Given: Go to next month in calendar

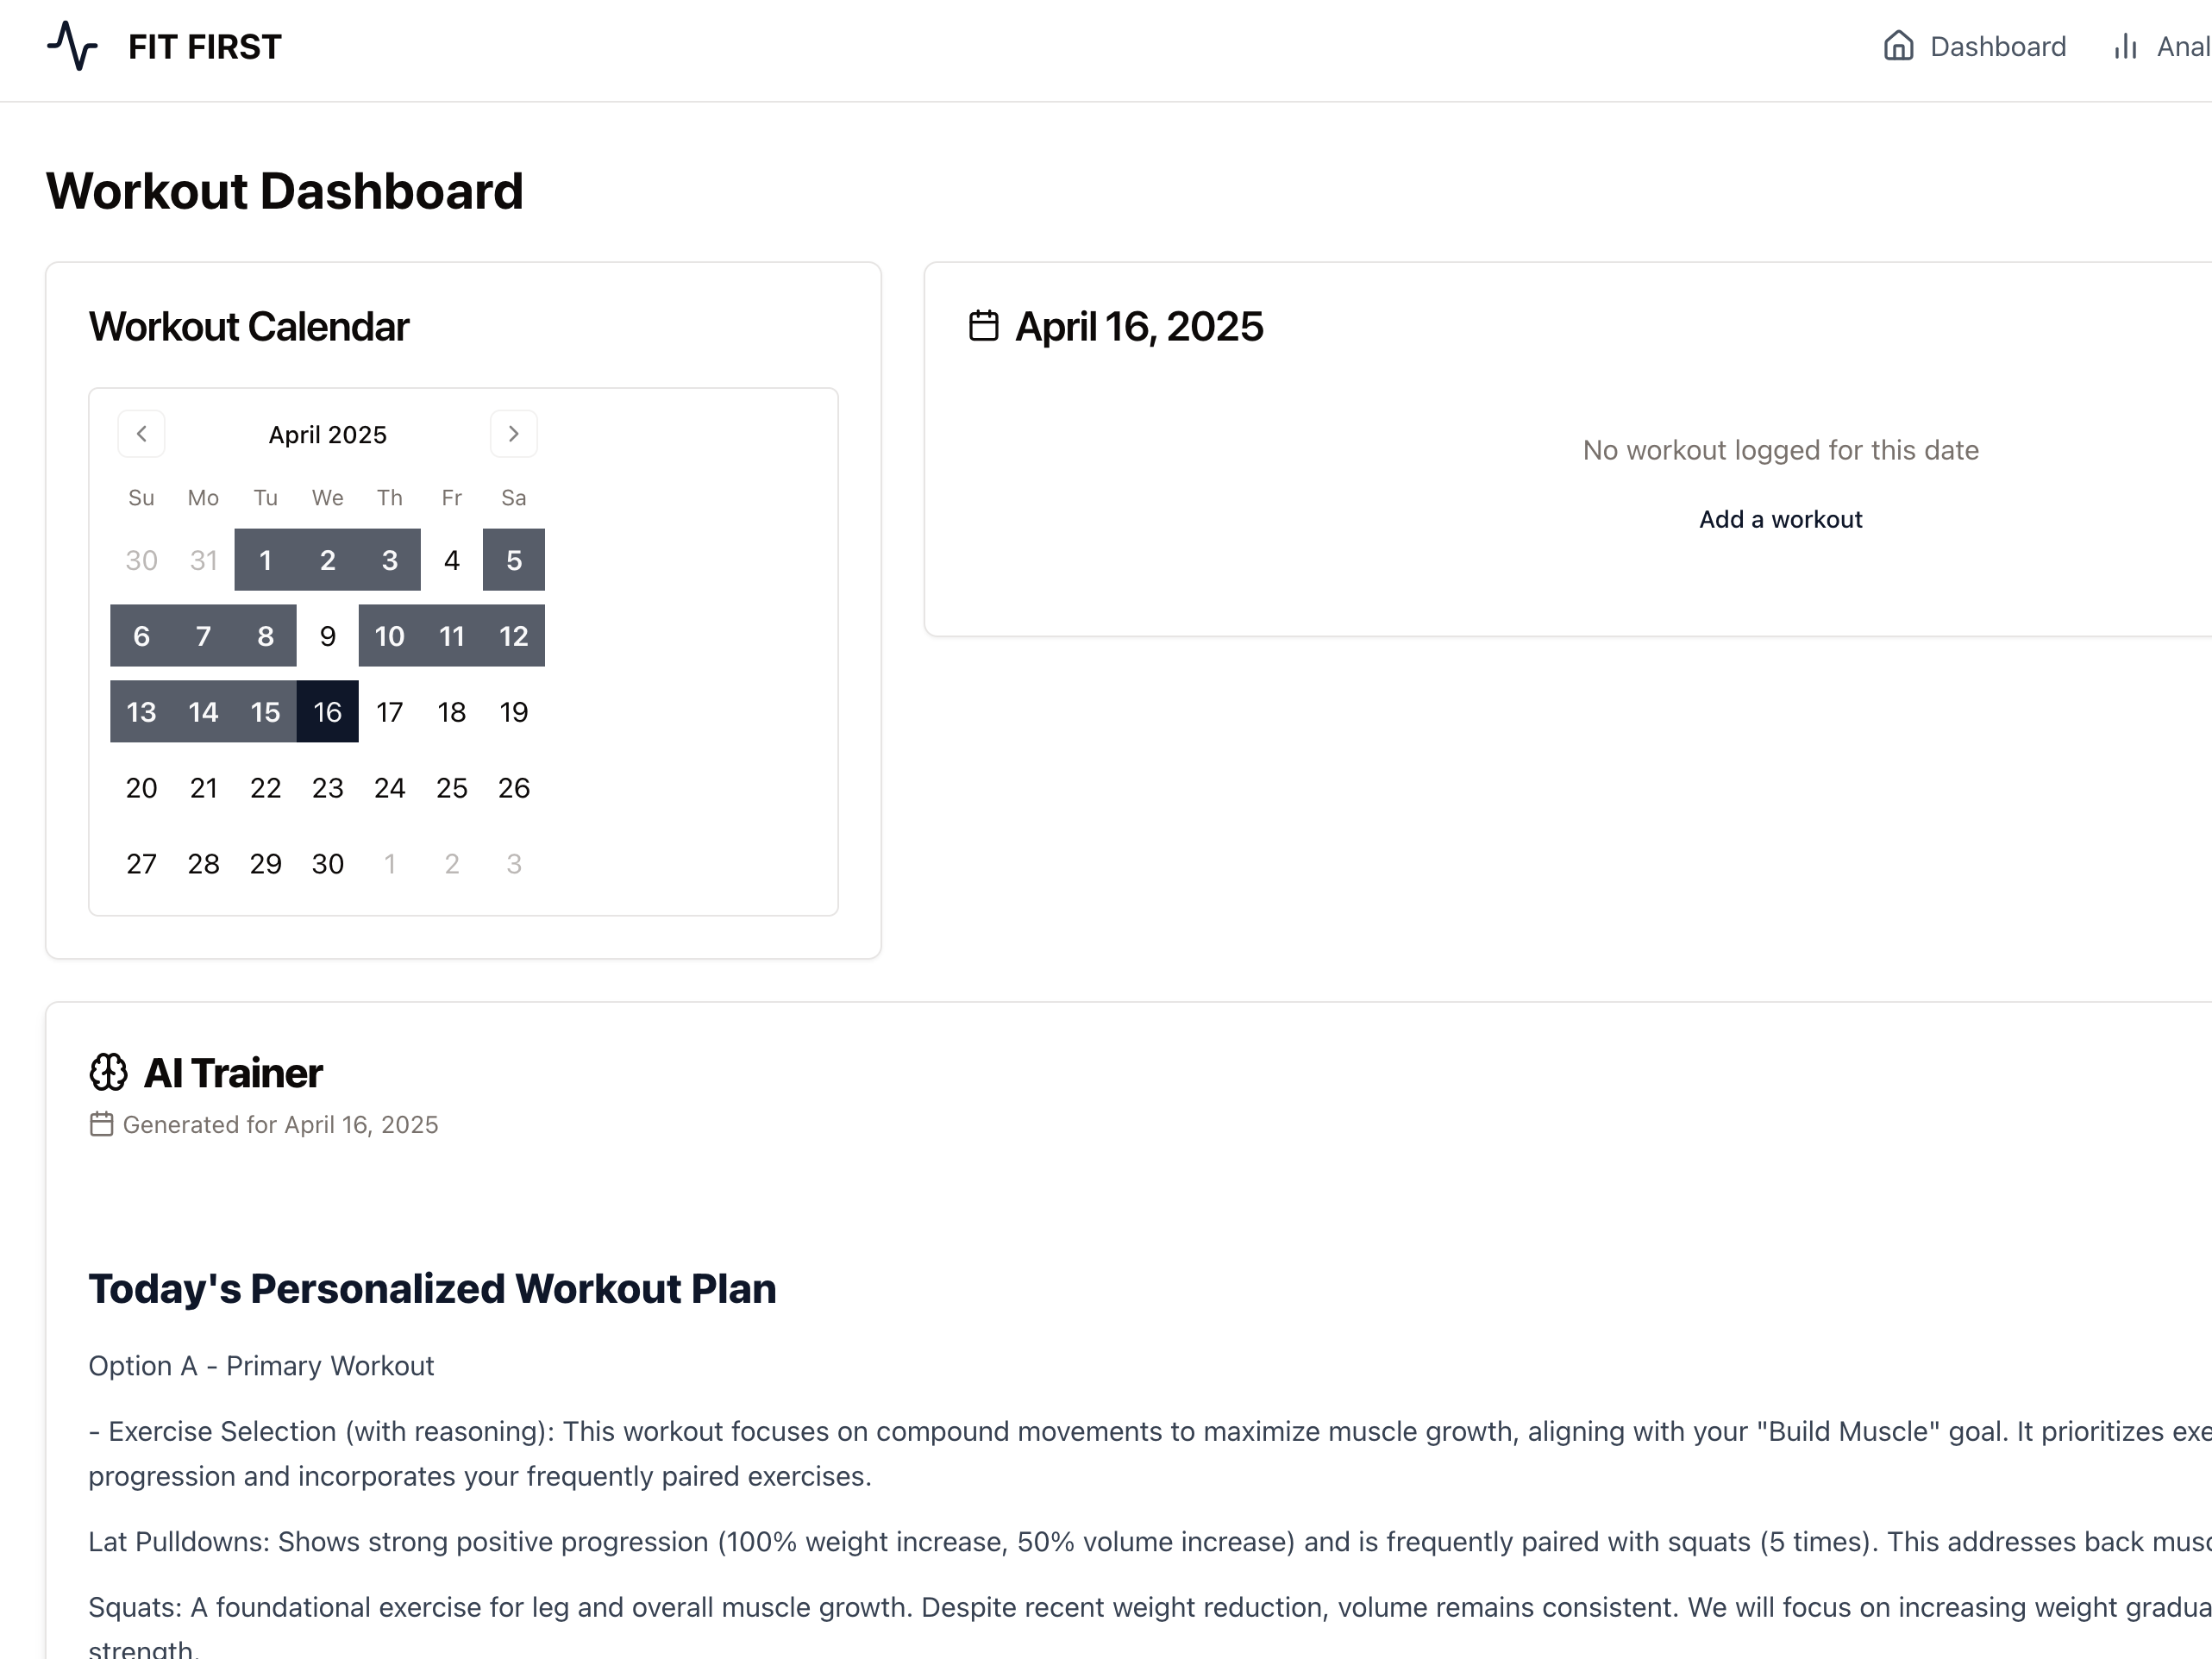Looking at the screenshot, I should (513, 434).
